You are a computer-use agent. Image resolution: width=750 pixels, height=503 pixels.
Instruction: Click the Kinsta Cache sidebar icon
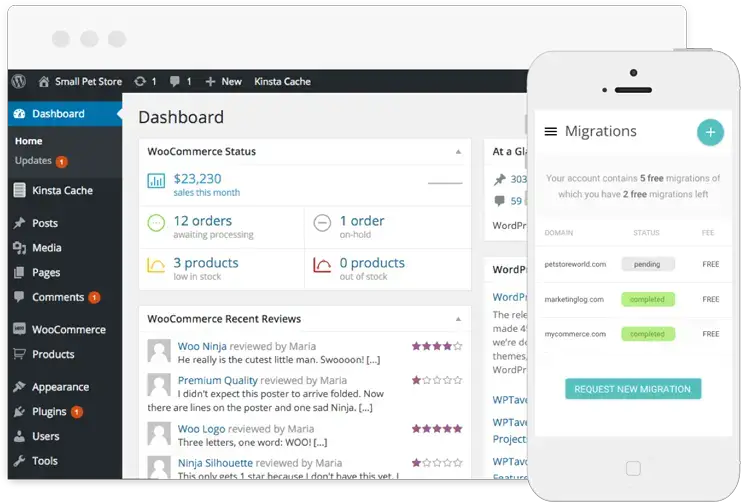click(20, 190)
